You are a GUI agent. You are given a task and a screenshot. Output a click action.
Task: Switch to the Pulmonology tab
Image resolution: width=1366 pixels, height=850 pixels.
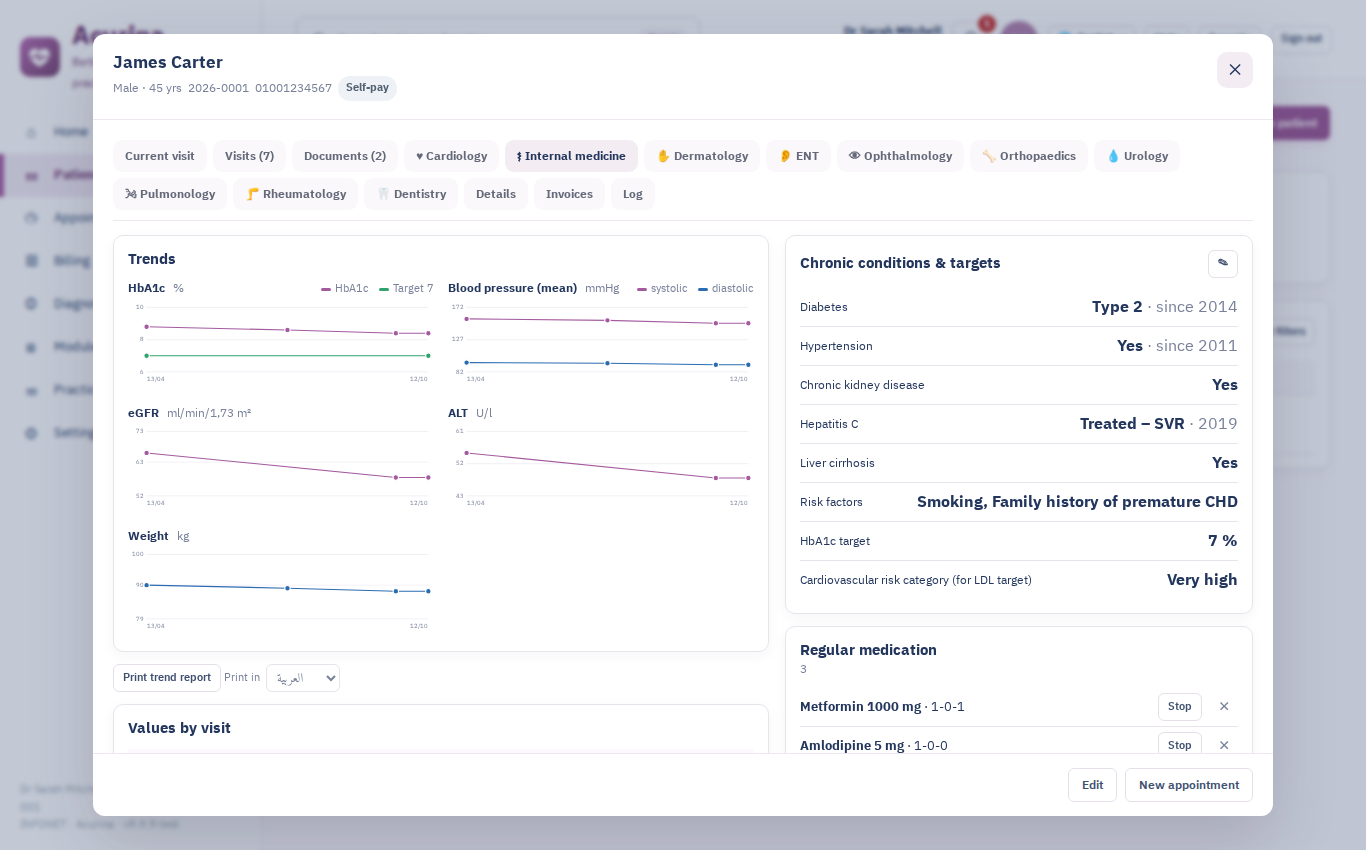coord(170,194)
